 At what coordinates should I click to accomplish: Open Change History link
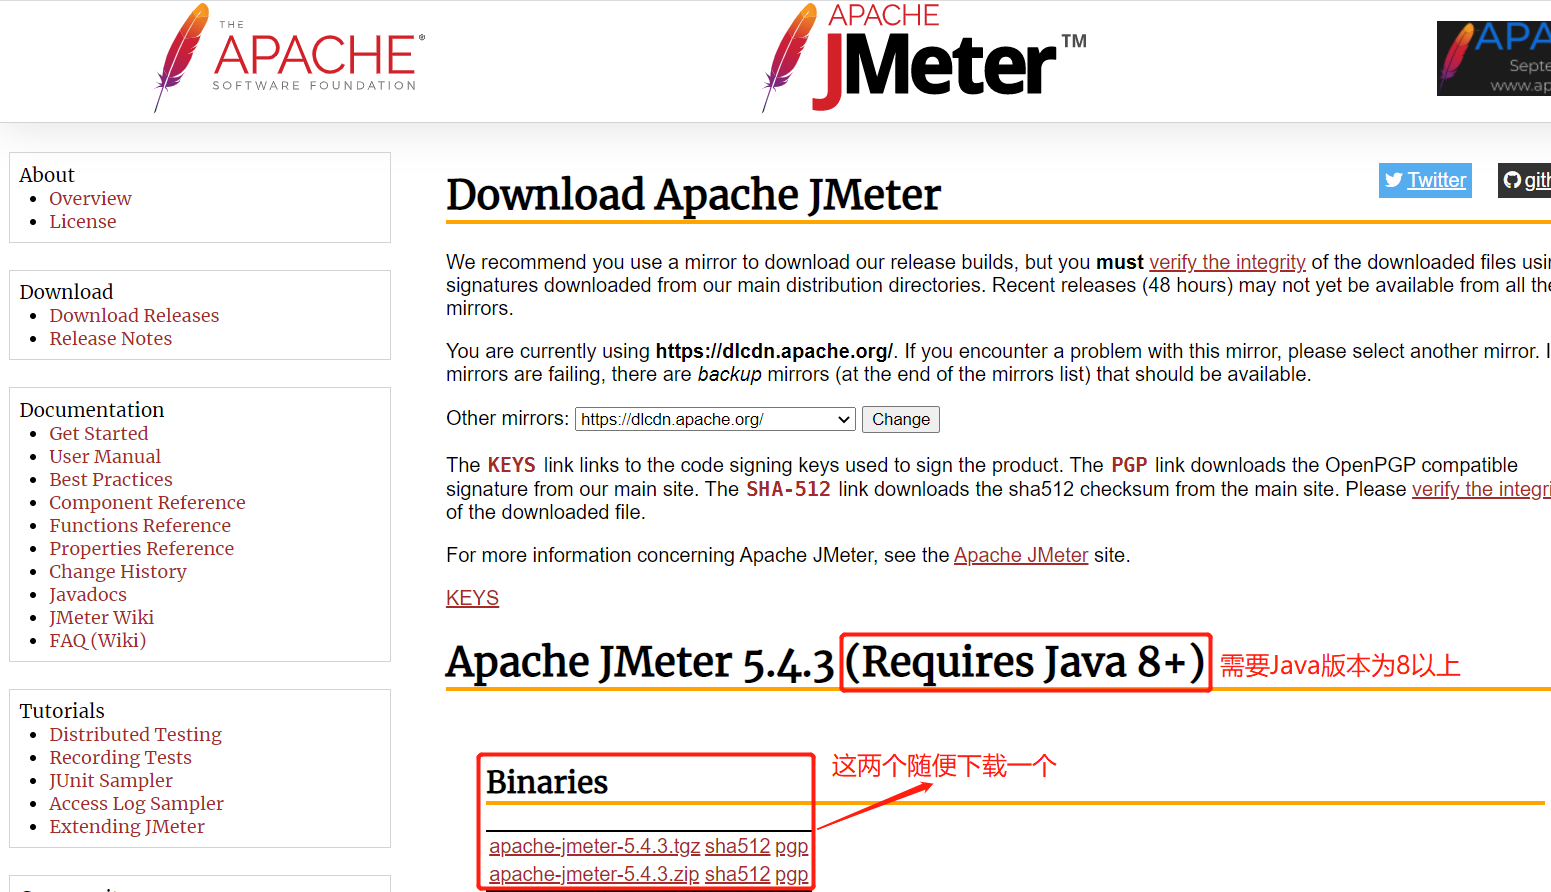point(118,571)
